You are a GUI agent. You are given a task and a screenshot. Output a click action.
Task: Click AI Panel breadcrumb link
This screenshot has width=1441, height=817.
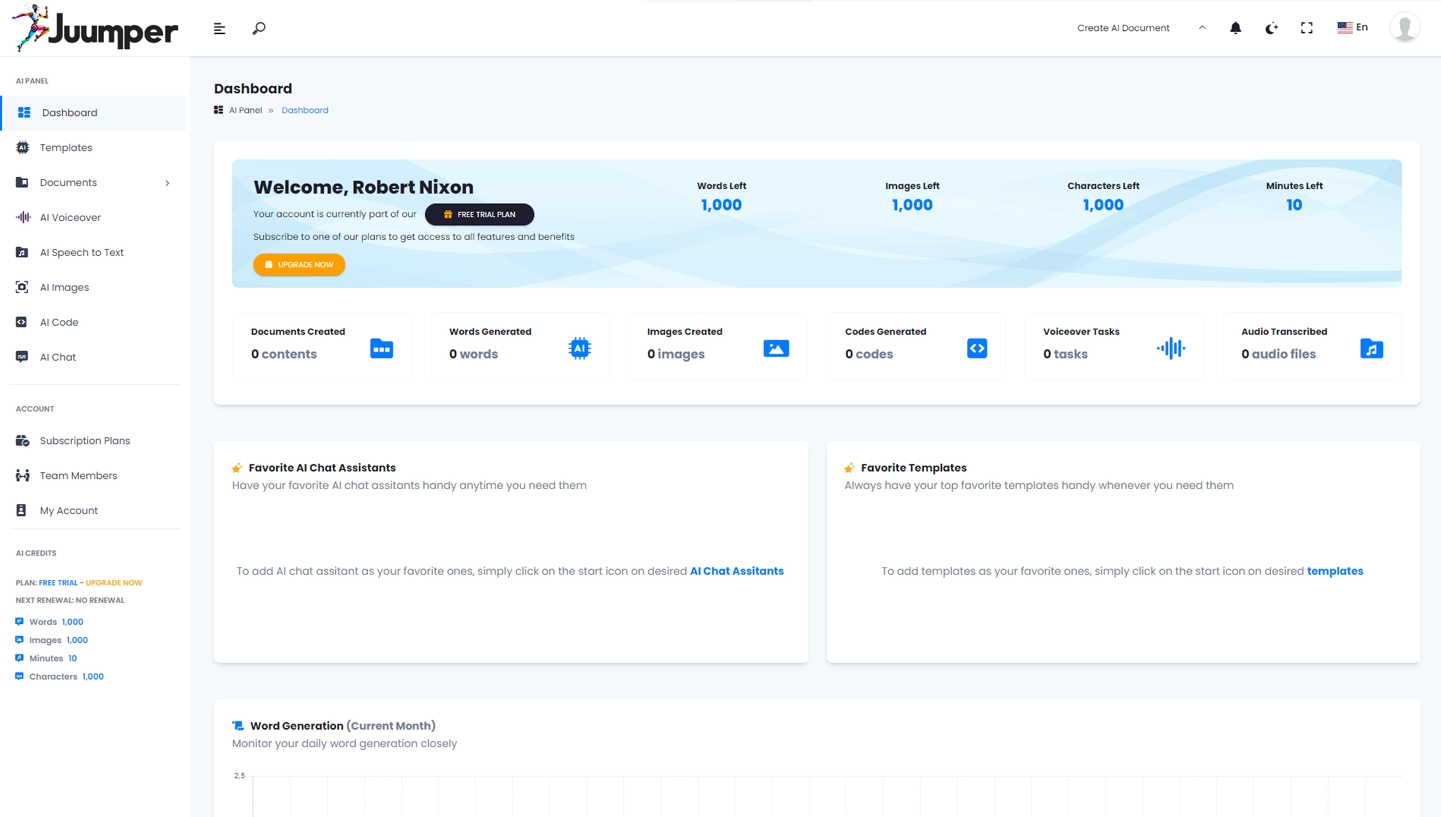pyautogui.click(x=245, y=111)
